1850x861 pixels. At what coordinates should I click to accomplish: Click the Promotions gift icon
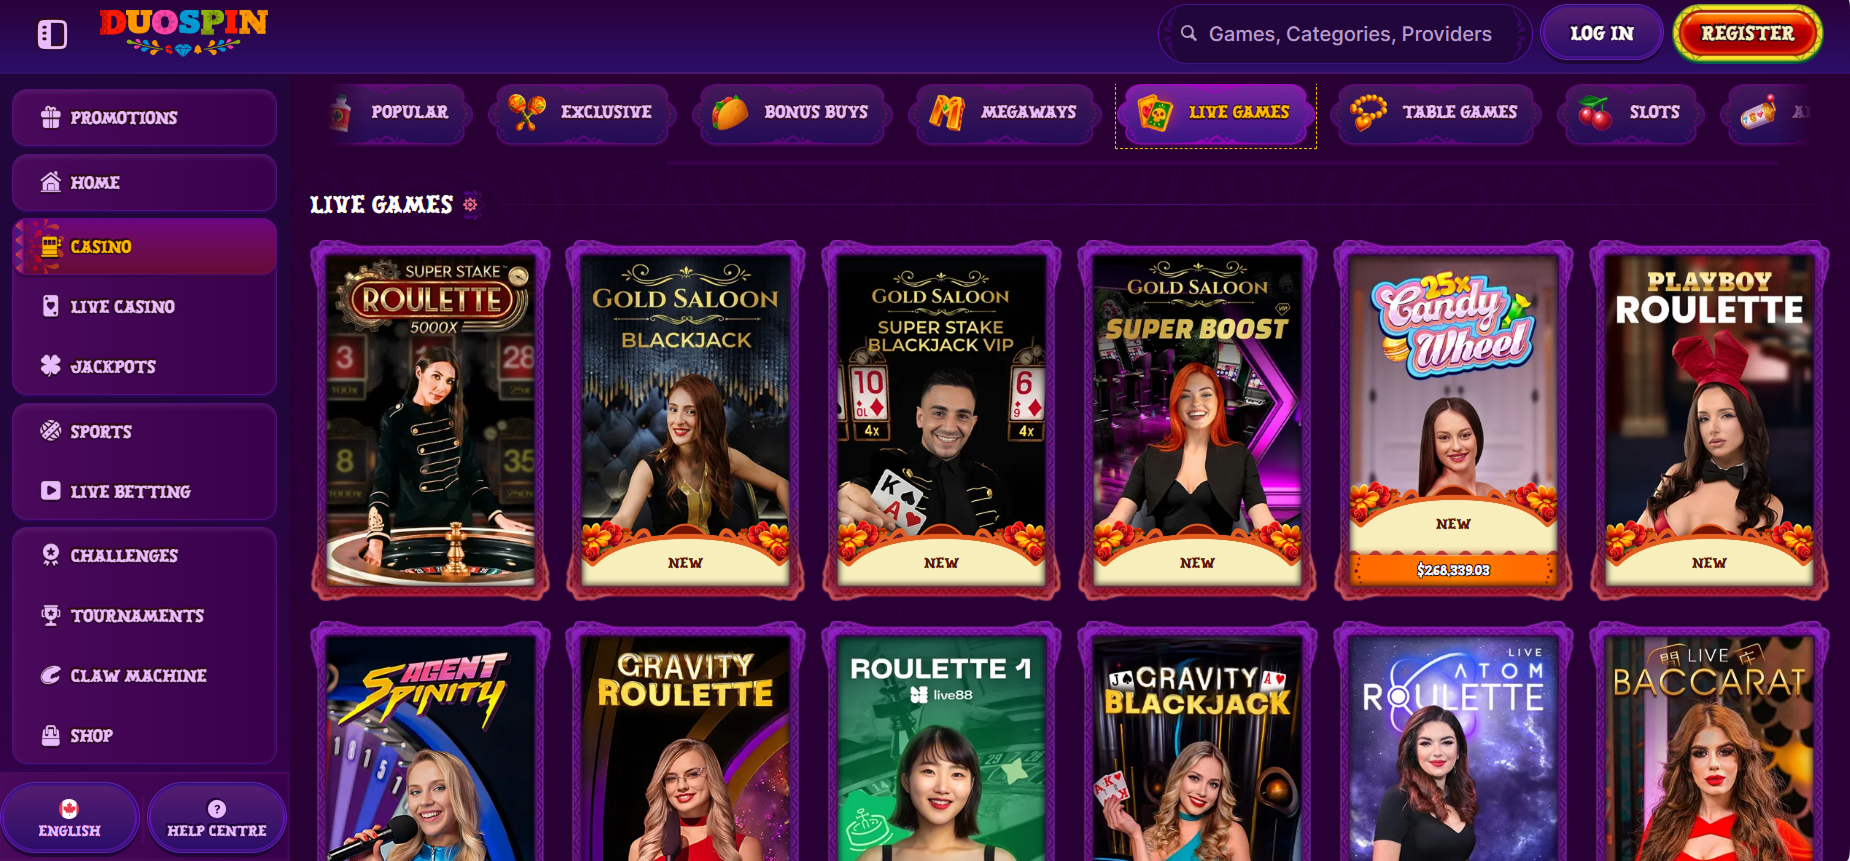point(51,117)
